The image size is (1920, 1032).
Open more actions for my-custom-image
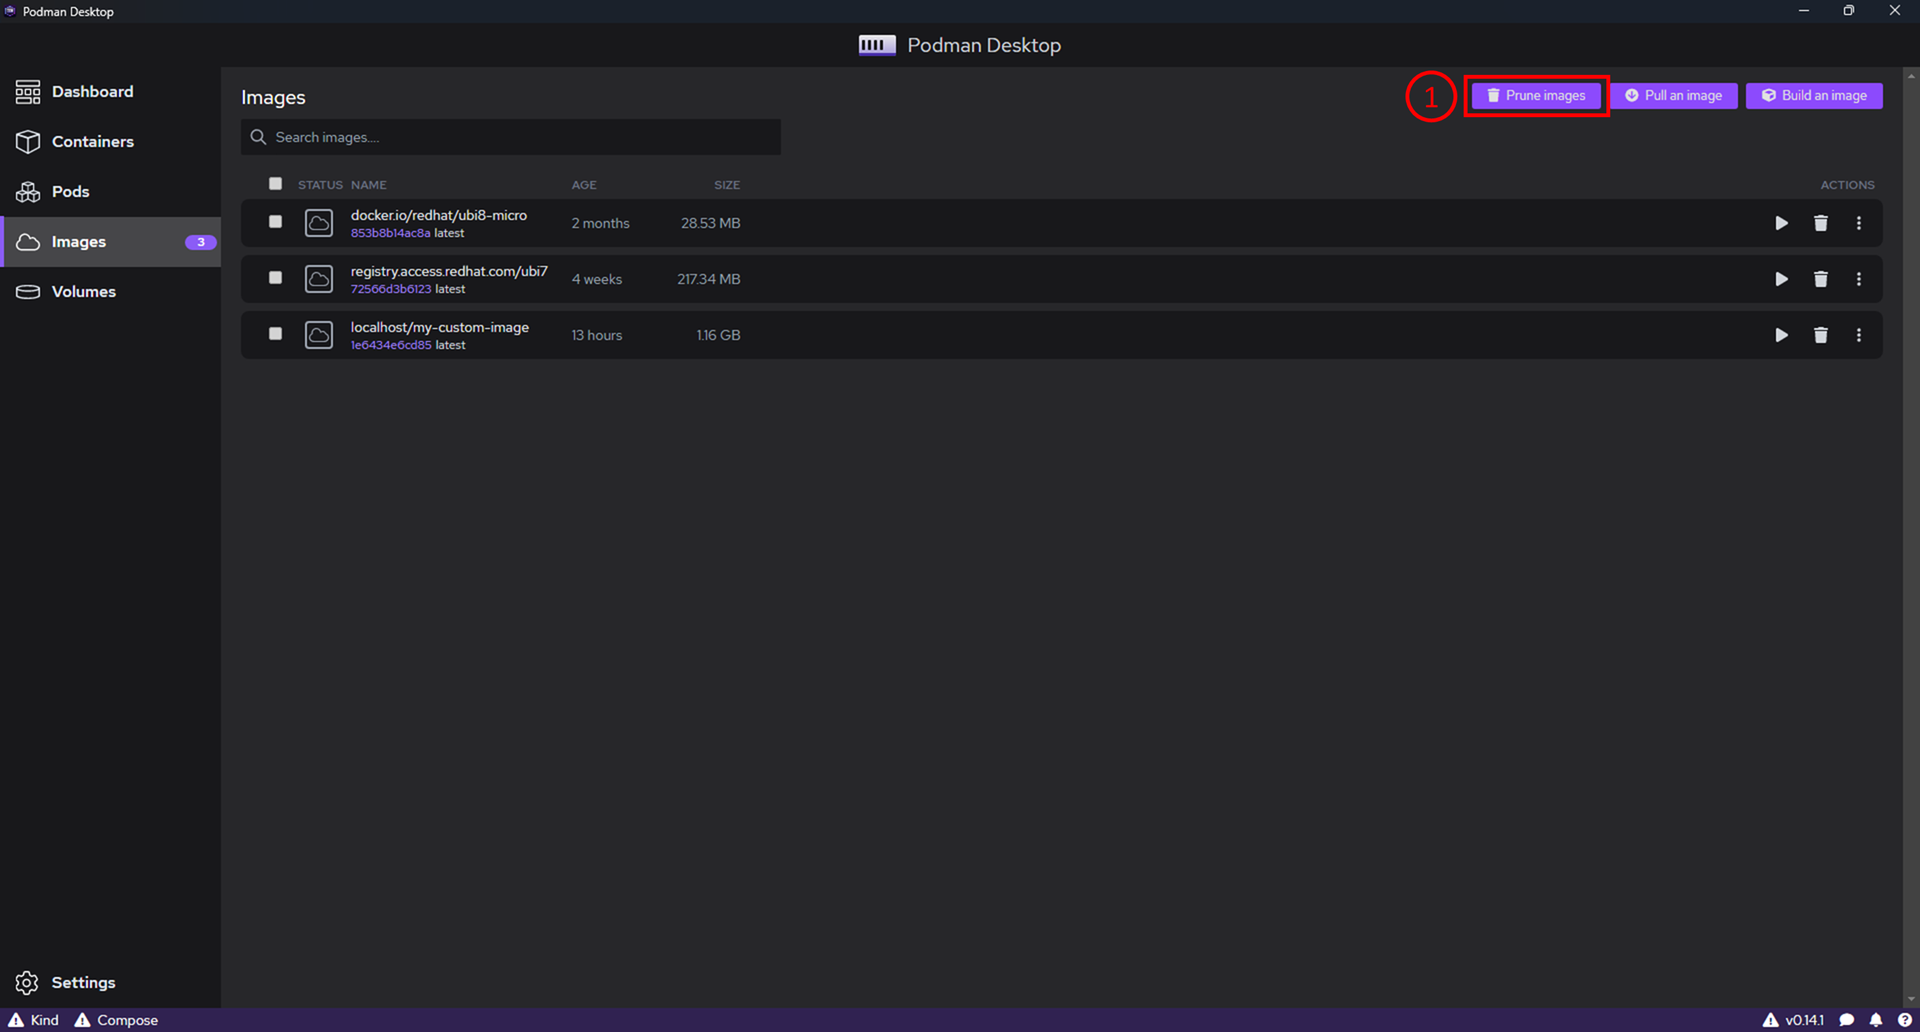pos(1859,335)
